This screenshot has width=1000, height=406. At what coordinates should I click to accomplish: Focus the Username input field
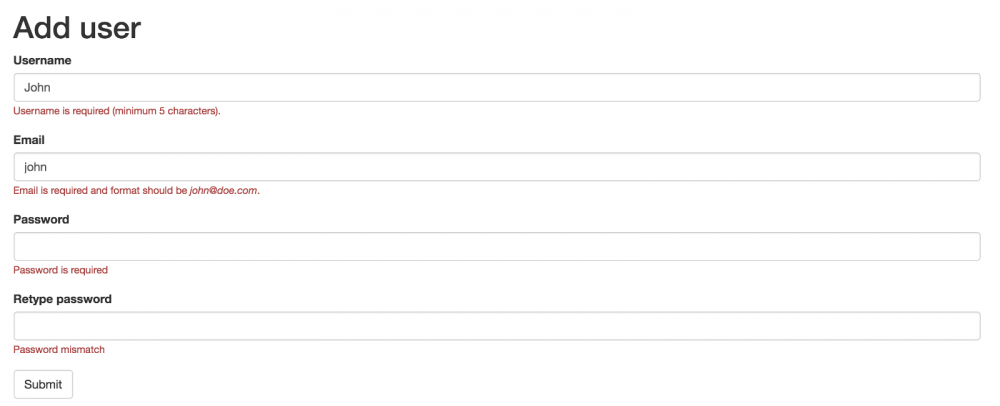point(496,87)
